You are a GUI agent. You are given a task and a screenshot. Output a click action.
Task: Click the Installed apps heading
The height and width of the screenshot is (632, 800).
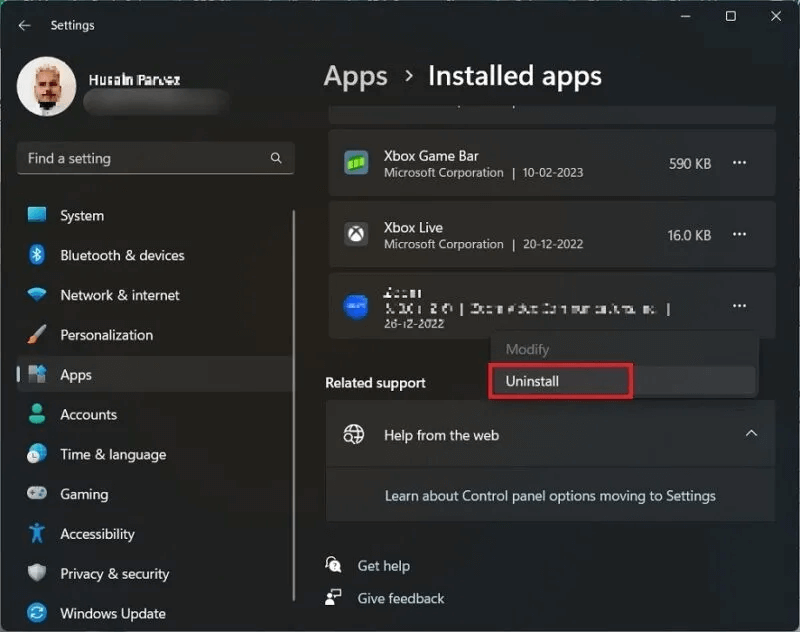515,76
